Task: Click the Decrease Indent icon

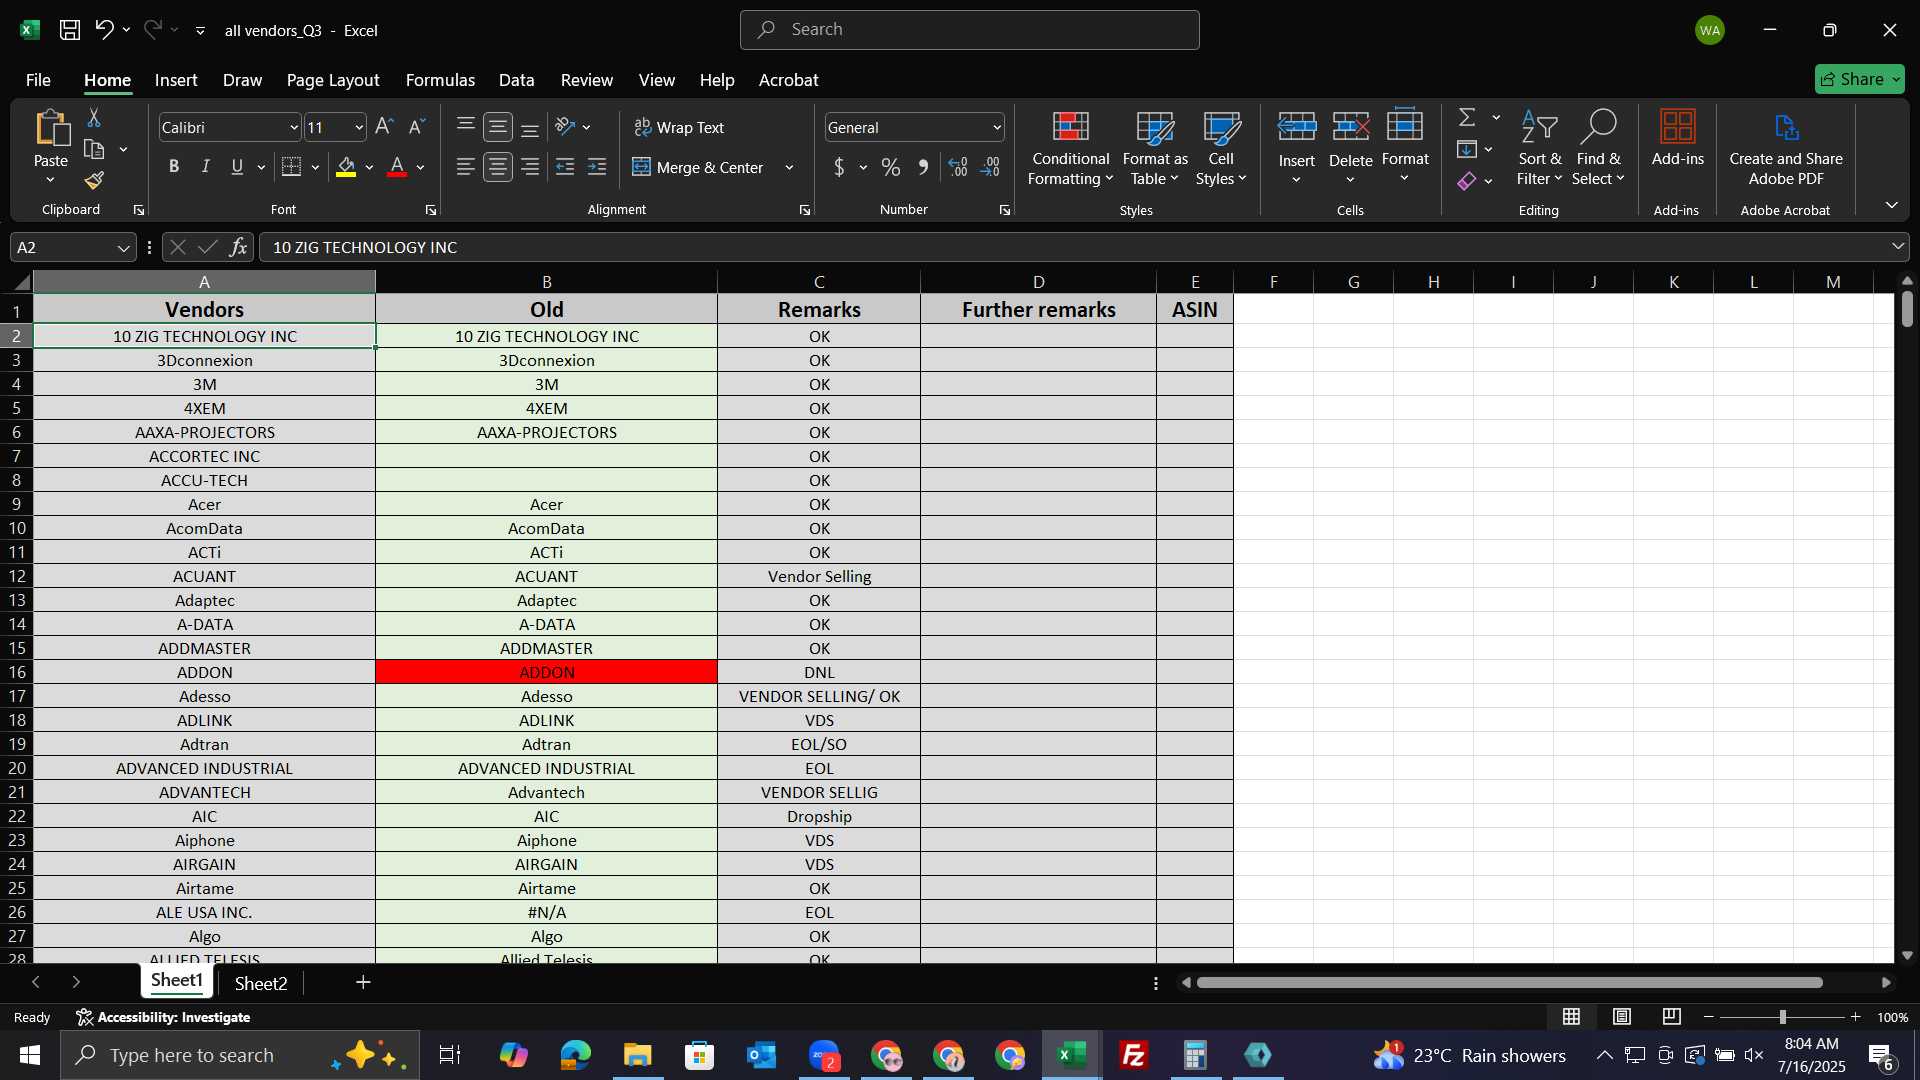Action: [x=565, y=167]
